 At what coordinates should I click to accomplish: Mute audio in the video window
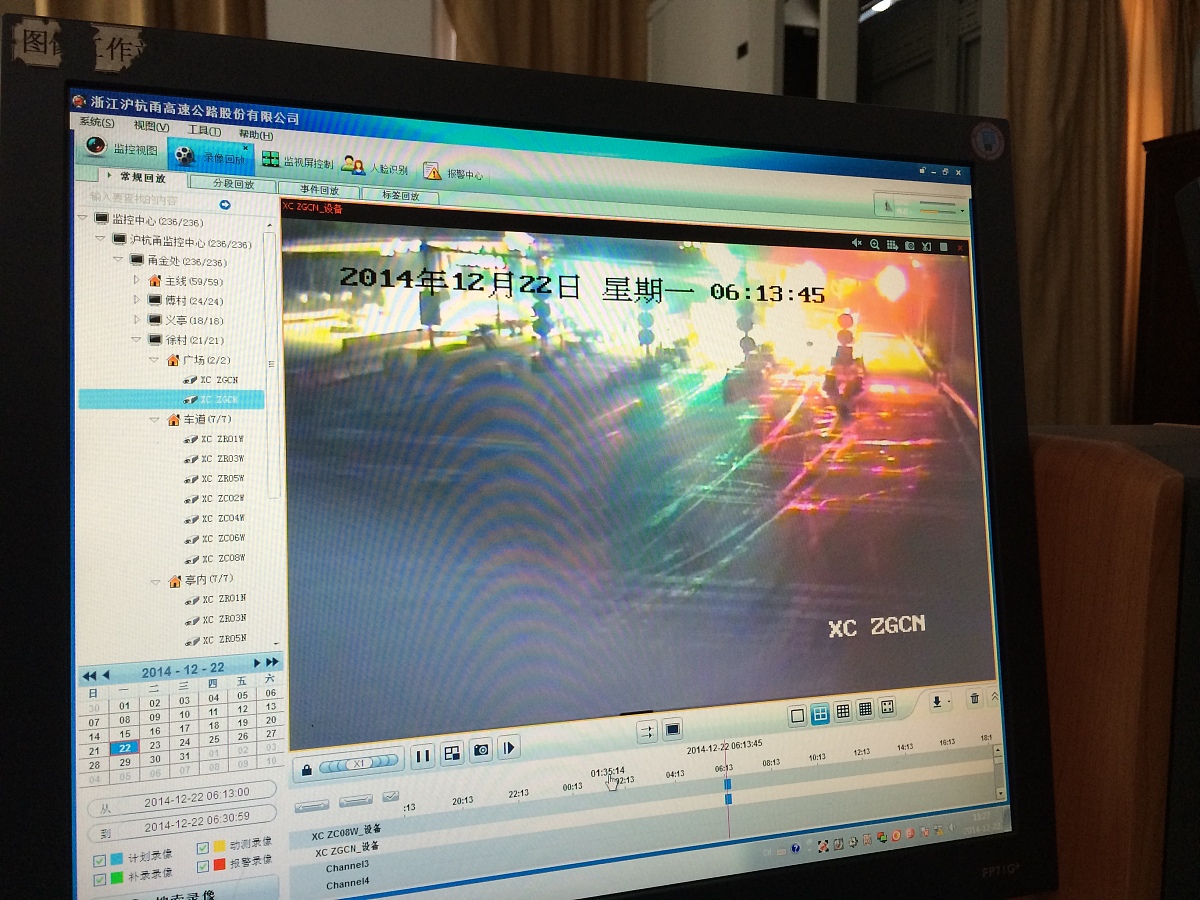[857, 243]
